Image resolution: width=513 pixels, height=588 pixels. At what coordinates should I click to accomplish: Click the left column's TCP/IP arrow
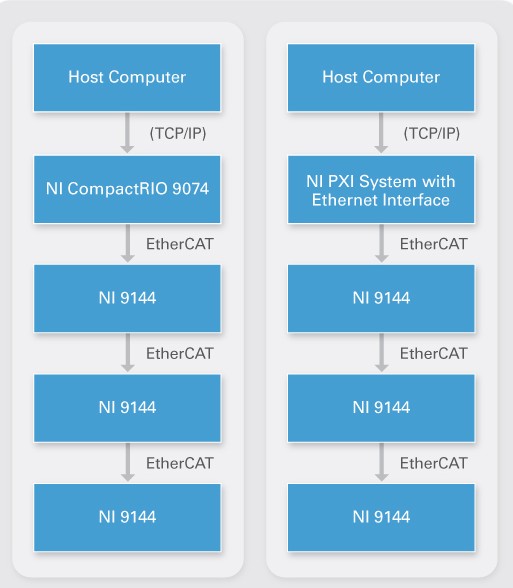point(127,133)
